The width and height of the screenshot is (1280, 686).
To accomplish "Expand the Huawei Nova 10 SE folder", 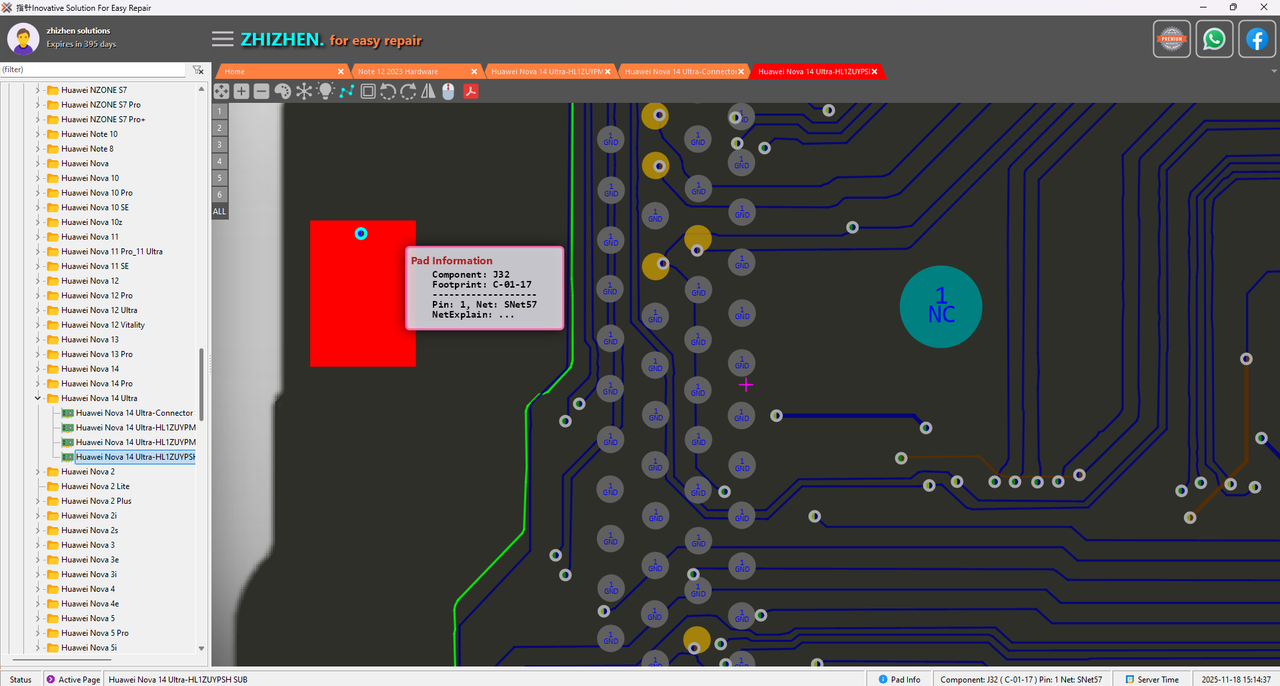I will click(x=38, y=207).
